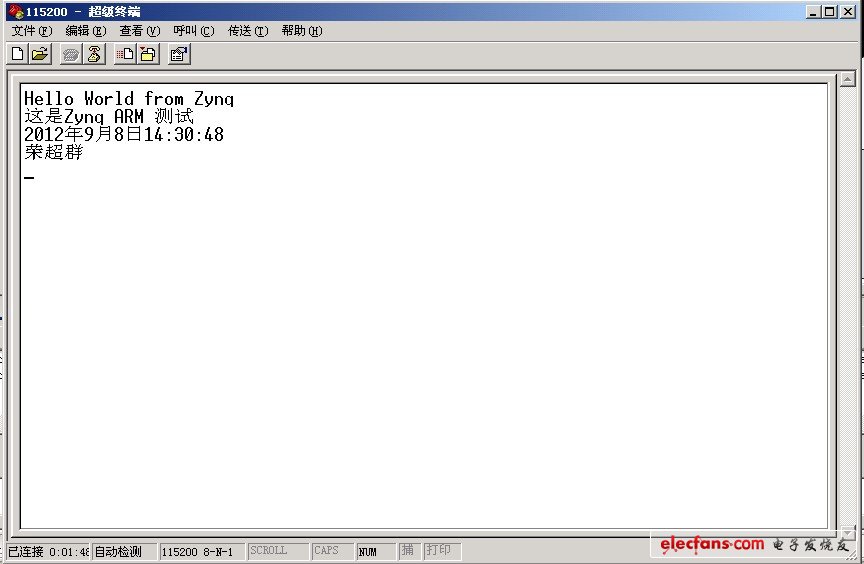This screenshot has height=564, width=864.
Task: Click the Call (phone) toolbar icon
Action: (70, 54)
